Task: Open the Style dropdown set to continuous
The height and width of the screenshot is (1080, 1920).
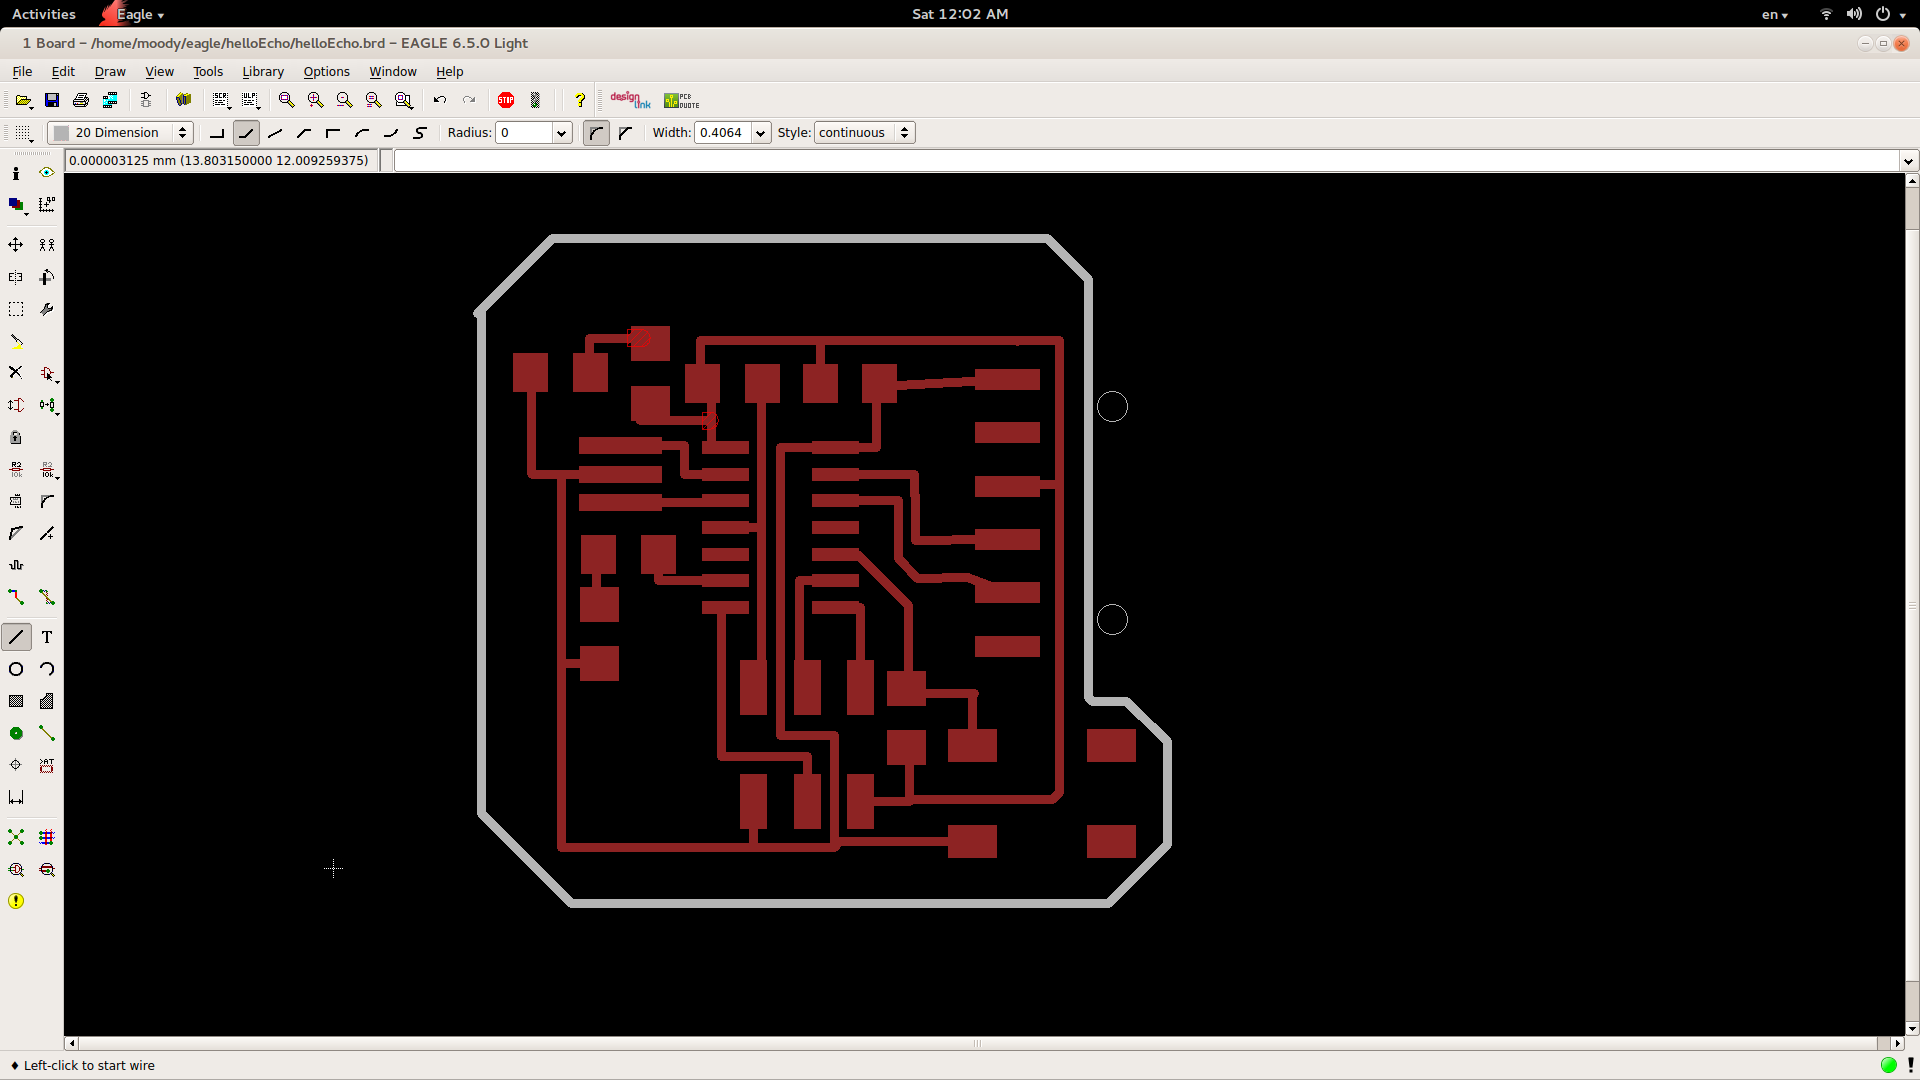Action: coord(865,133)
